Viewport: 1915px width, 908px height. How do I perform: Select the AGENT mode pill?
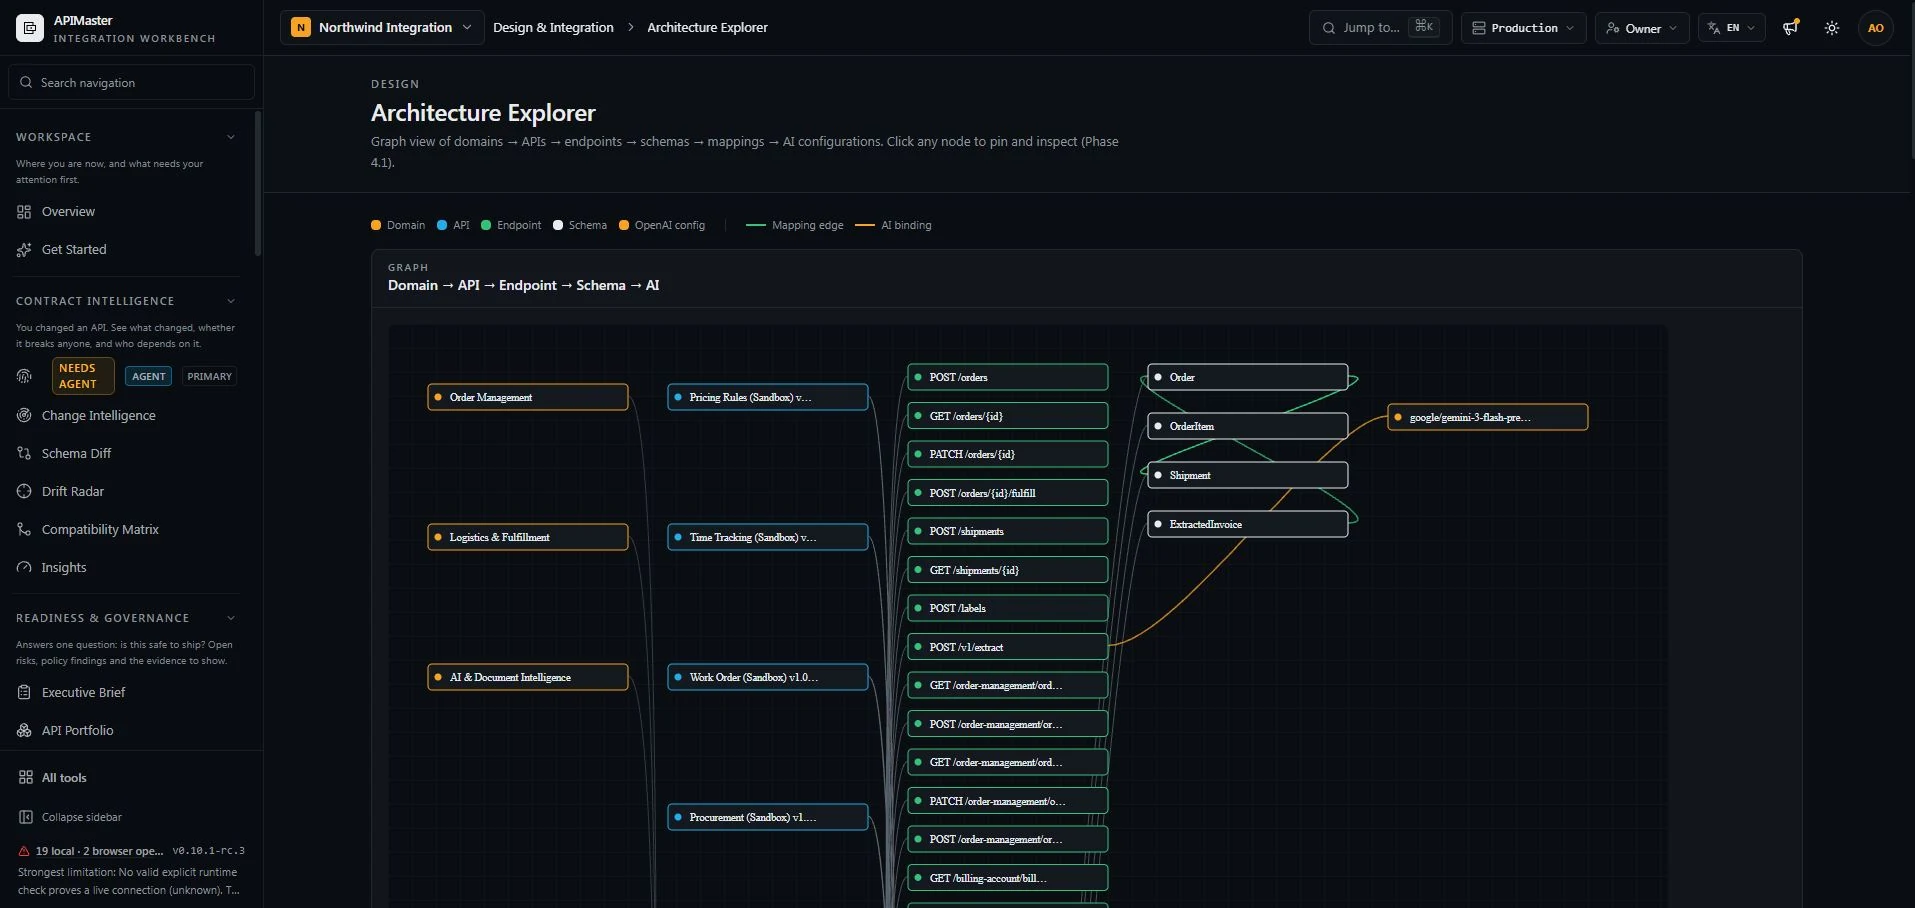148,376
